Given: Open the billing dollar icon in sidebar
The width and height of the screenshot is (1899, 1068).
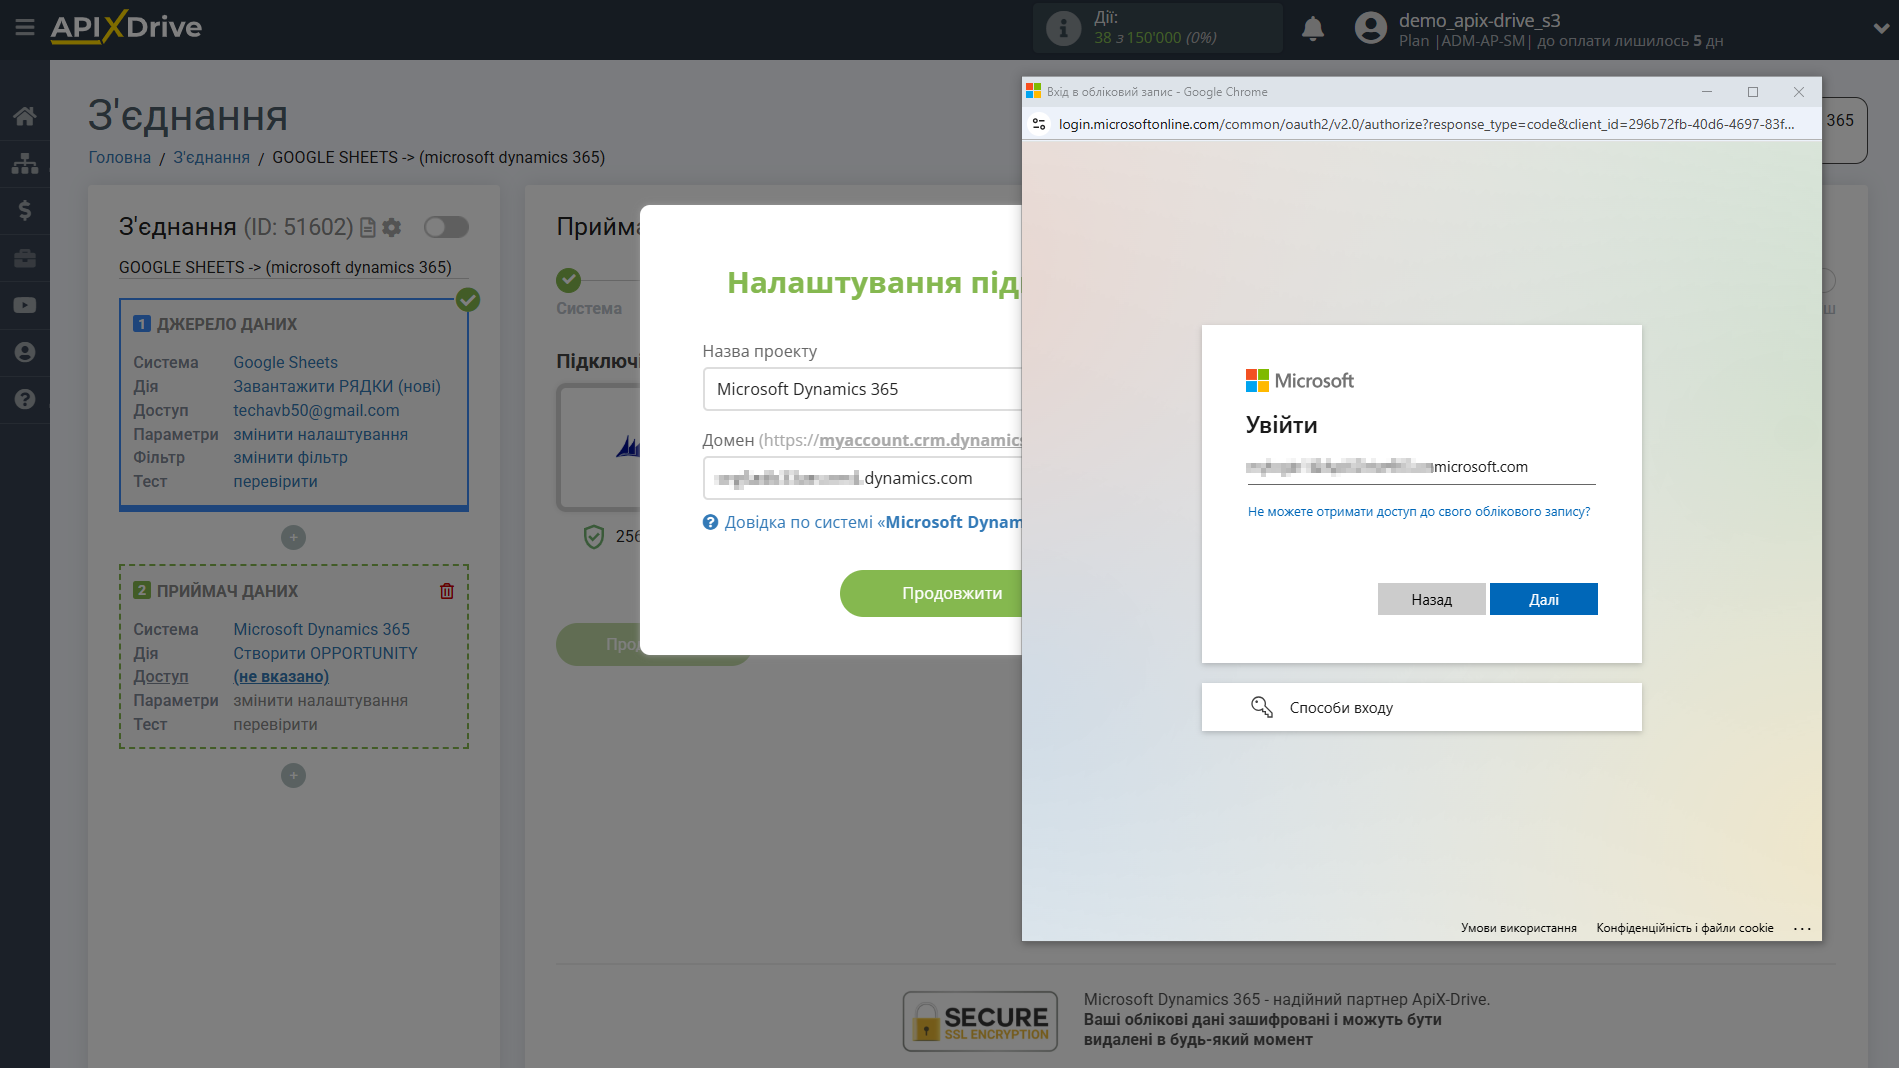Looking at the screenshot, I should (x=25, y=210).
